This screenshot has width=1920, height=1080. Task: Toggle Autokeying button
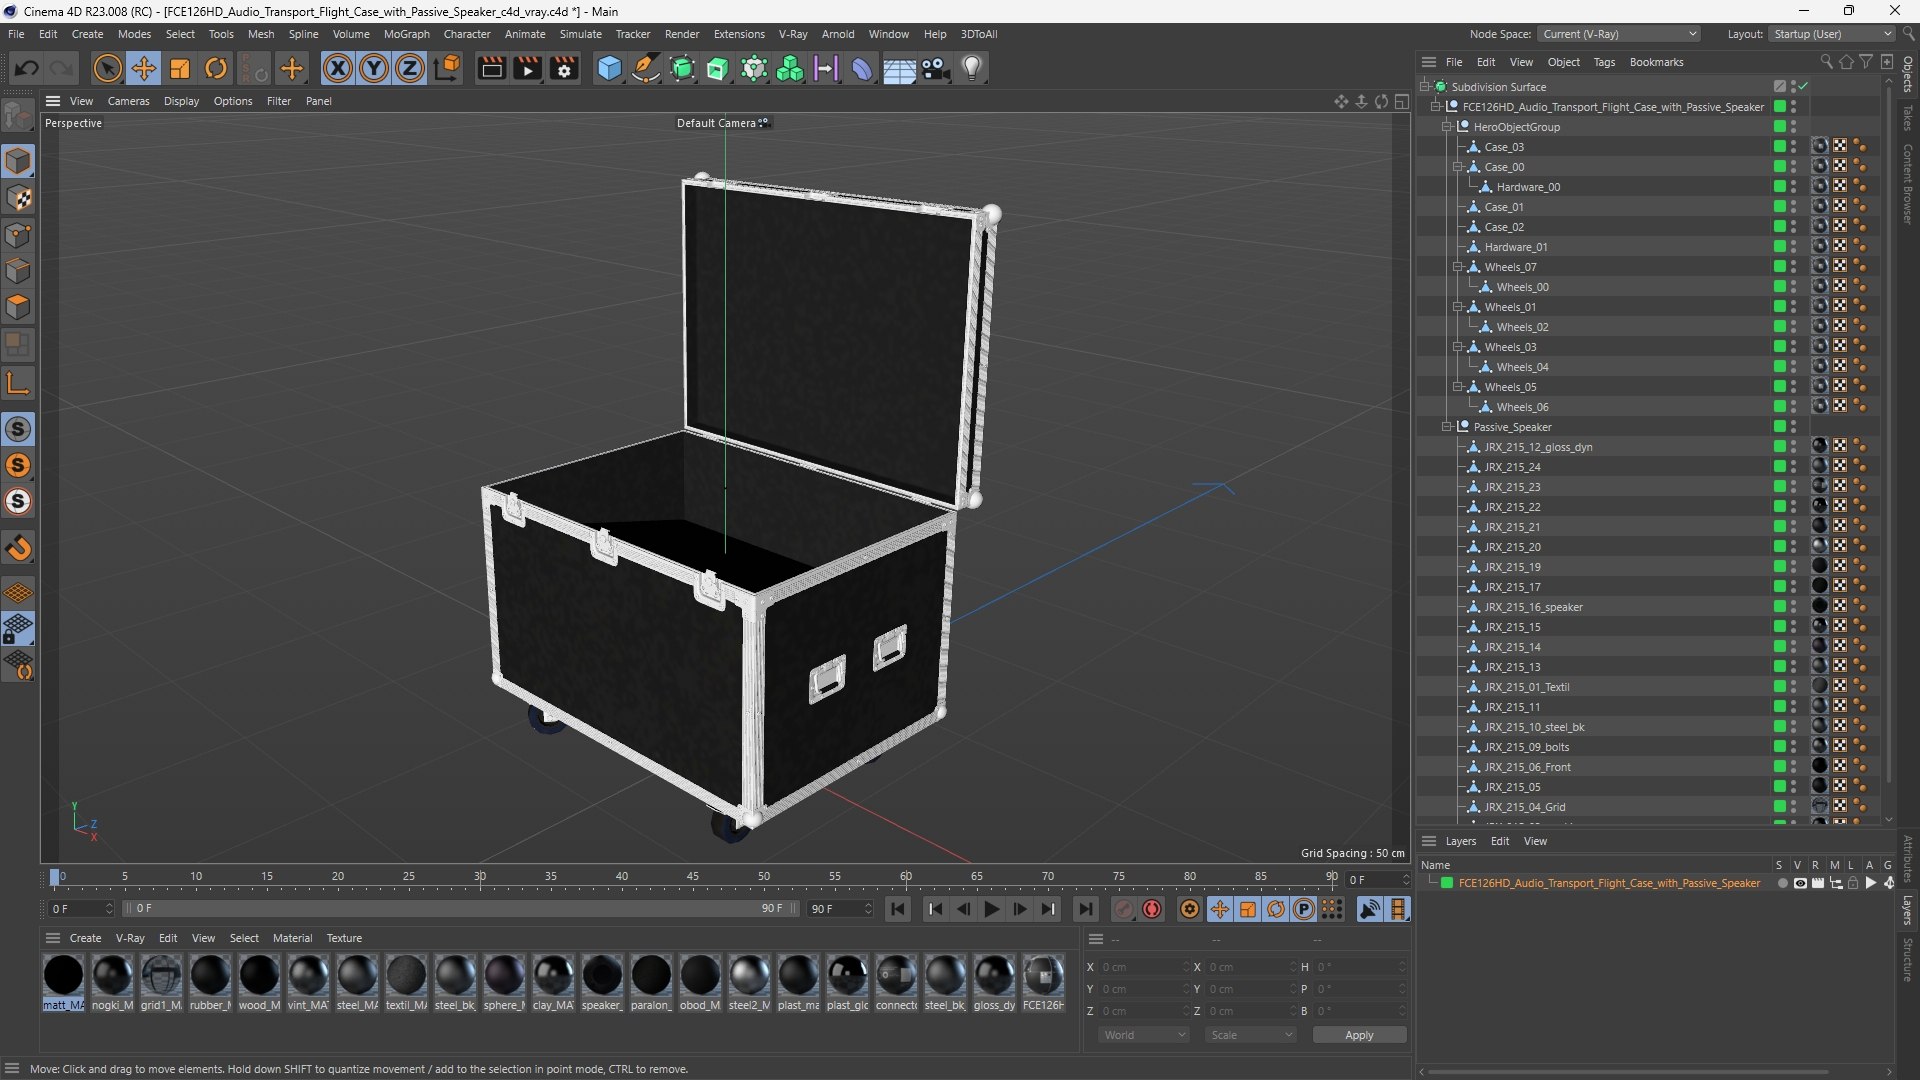(1152, 909)
